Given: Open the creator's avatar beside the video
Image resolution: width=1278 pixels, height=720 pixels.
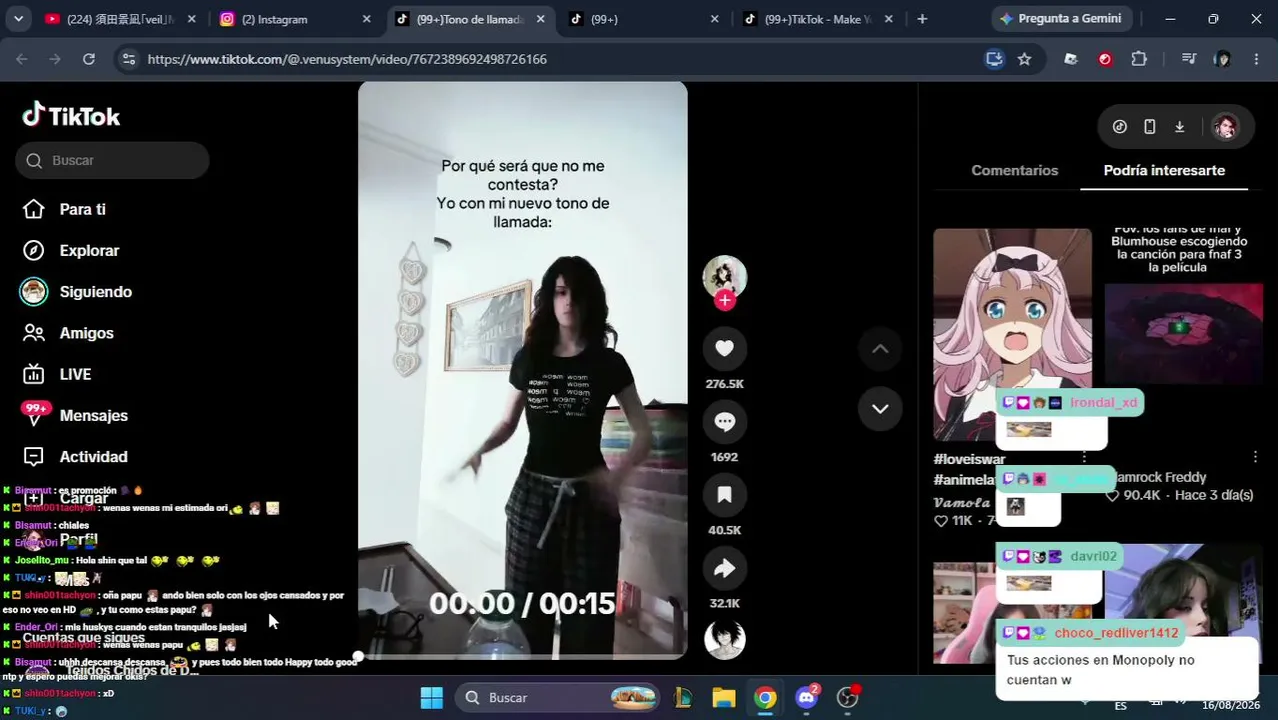Looking at the screenshot, I should (x=725, y=277).
